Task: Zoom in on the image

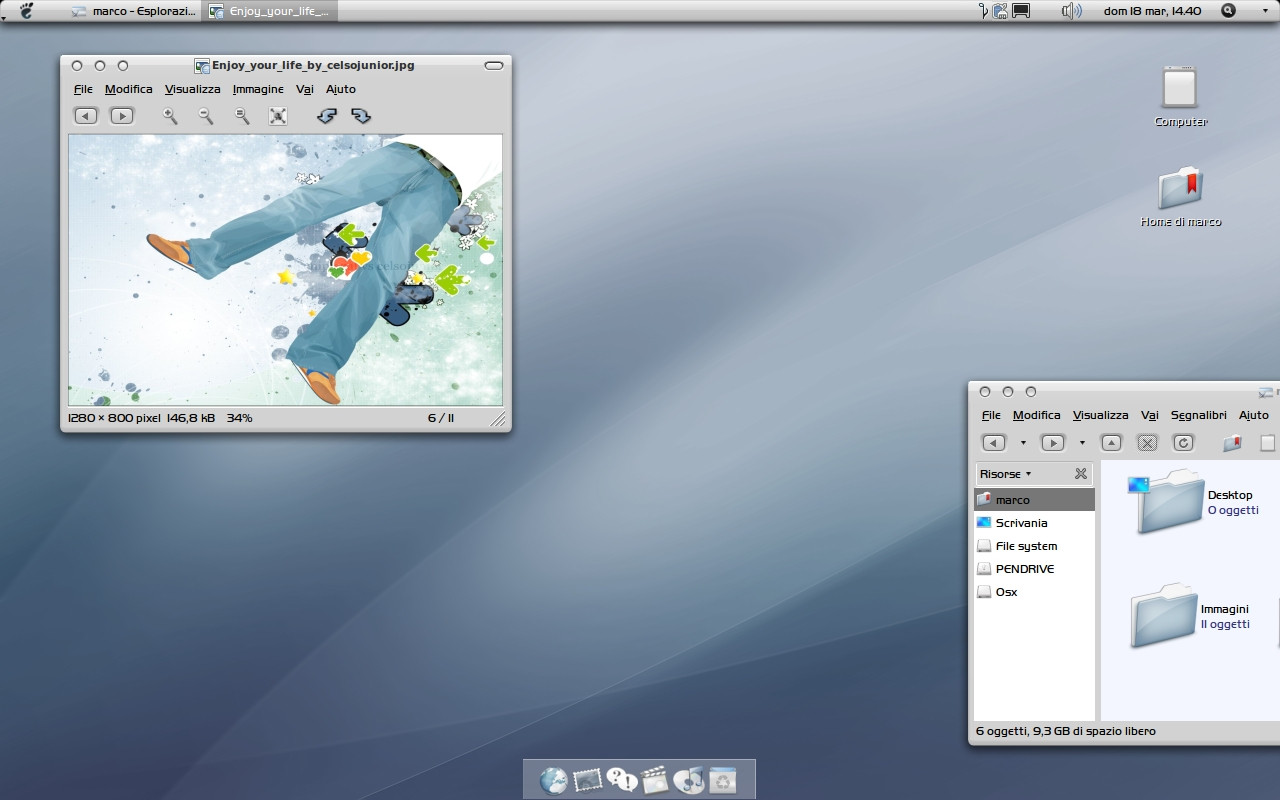Action: 170,116
